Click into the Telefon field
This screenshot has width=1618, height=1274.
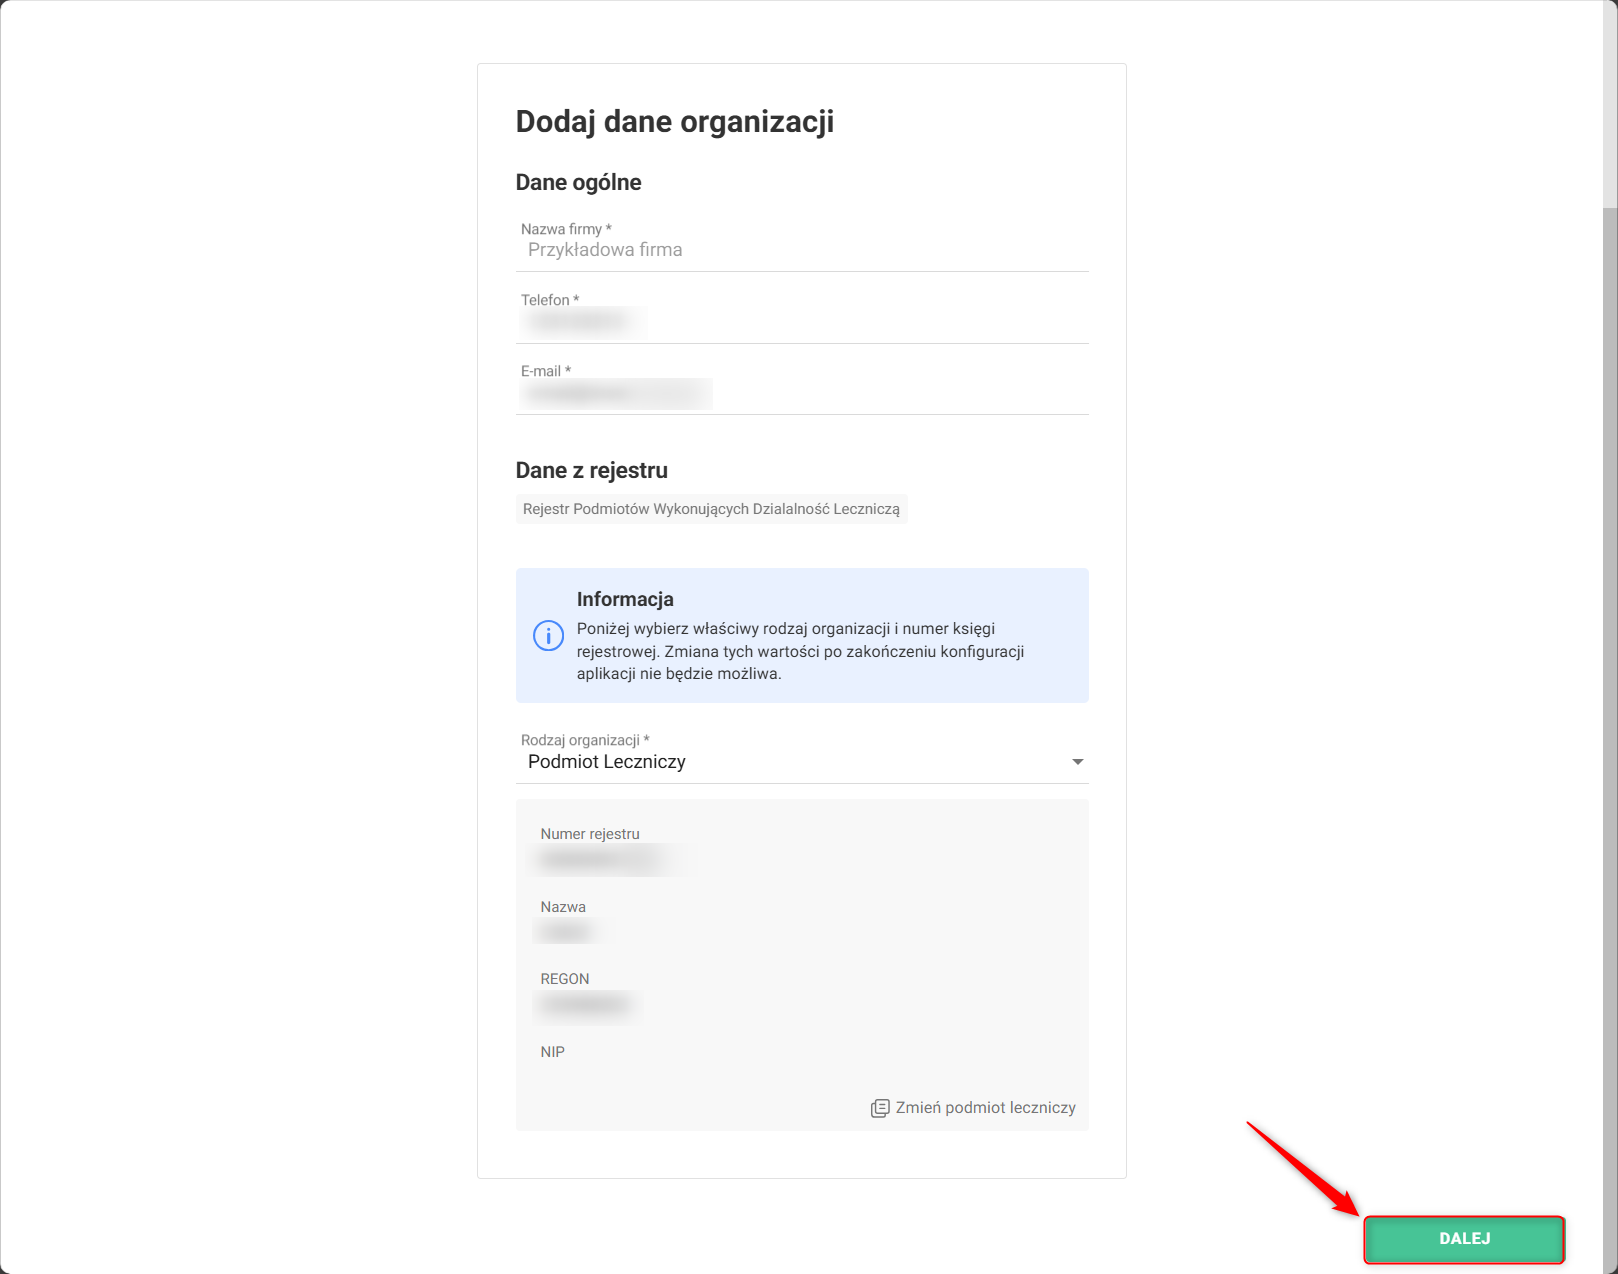tap(800, 321)
